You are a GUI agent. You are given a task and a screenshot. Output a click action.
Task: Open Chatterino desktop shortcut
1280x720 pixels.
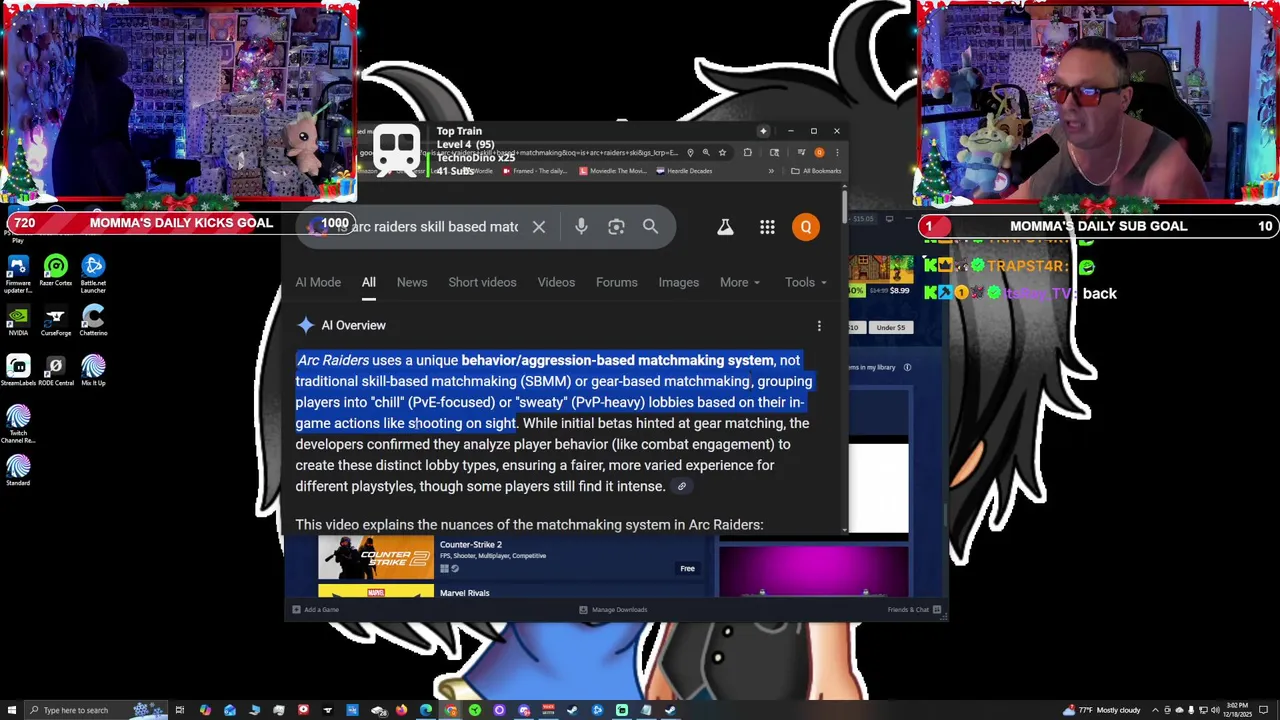point(93,321)
